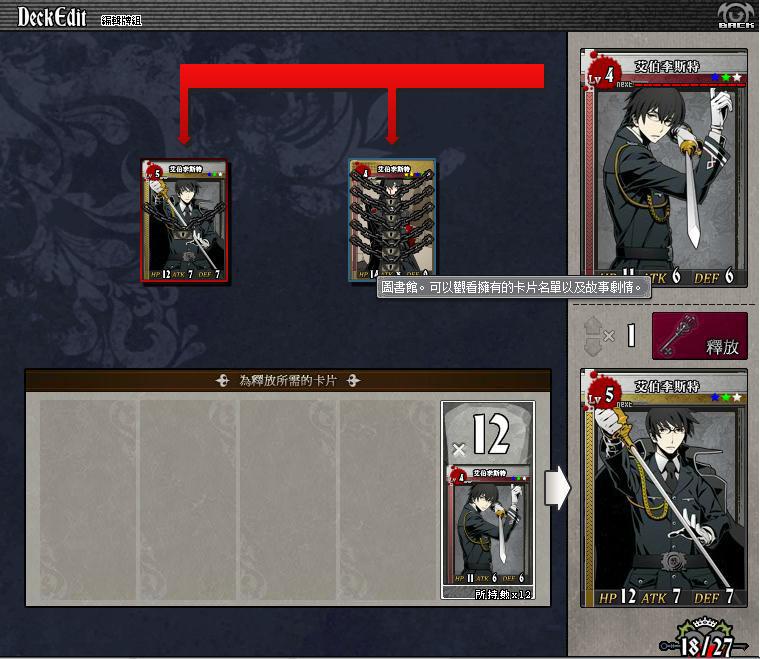Click the red 釋放 release button
Viewport: 760px width, 659px height.
click(x=700, y=336)
